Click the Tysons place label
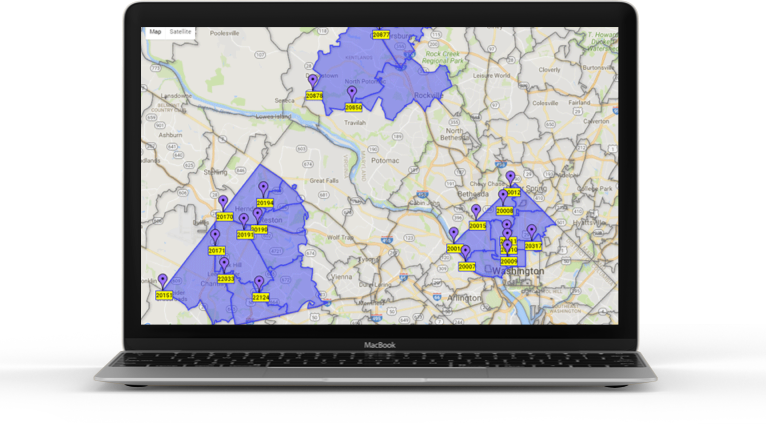766x424 pixels. 368,260
